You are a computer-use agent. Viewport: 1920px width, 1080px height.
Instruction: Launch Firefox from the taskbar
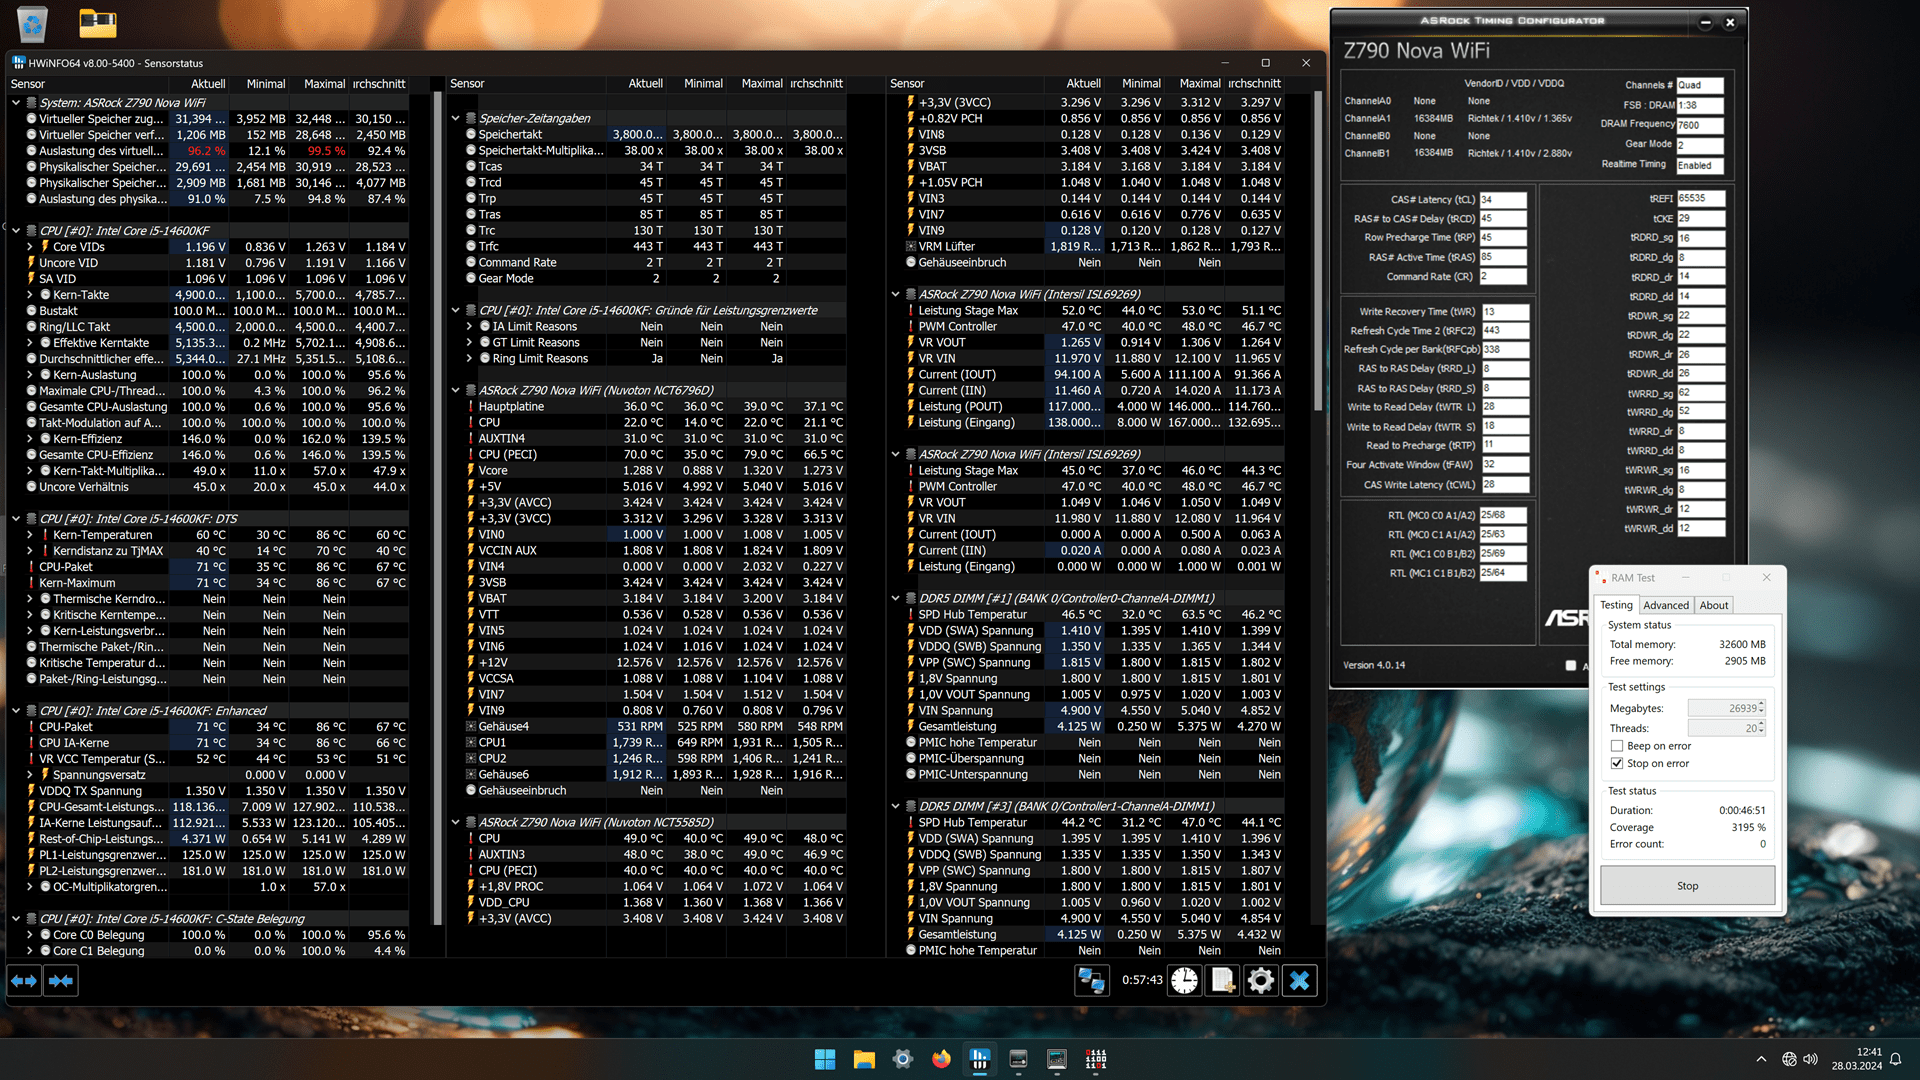click(941, 1059)
